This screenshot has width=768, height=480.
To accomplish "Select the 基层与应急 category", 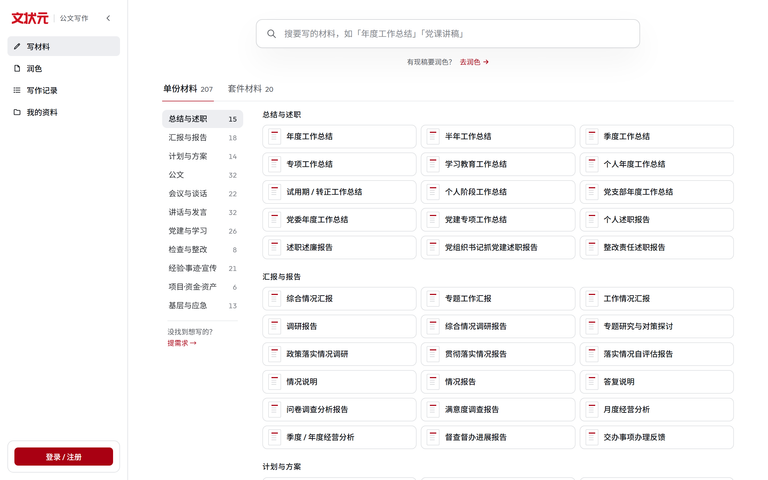I will coord(202,305).
